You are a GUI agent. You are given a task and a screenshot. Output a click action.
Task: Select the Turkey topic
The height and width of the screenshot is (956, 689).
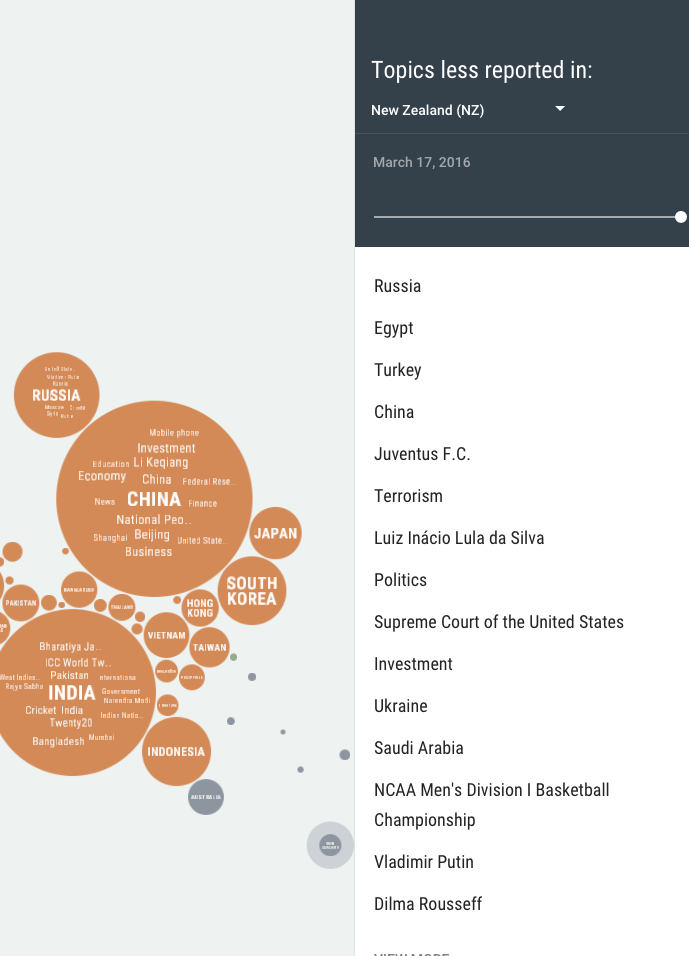398,370
